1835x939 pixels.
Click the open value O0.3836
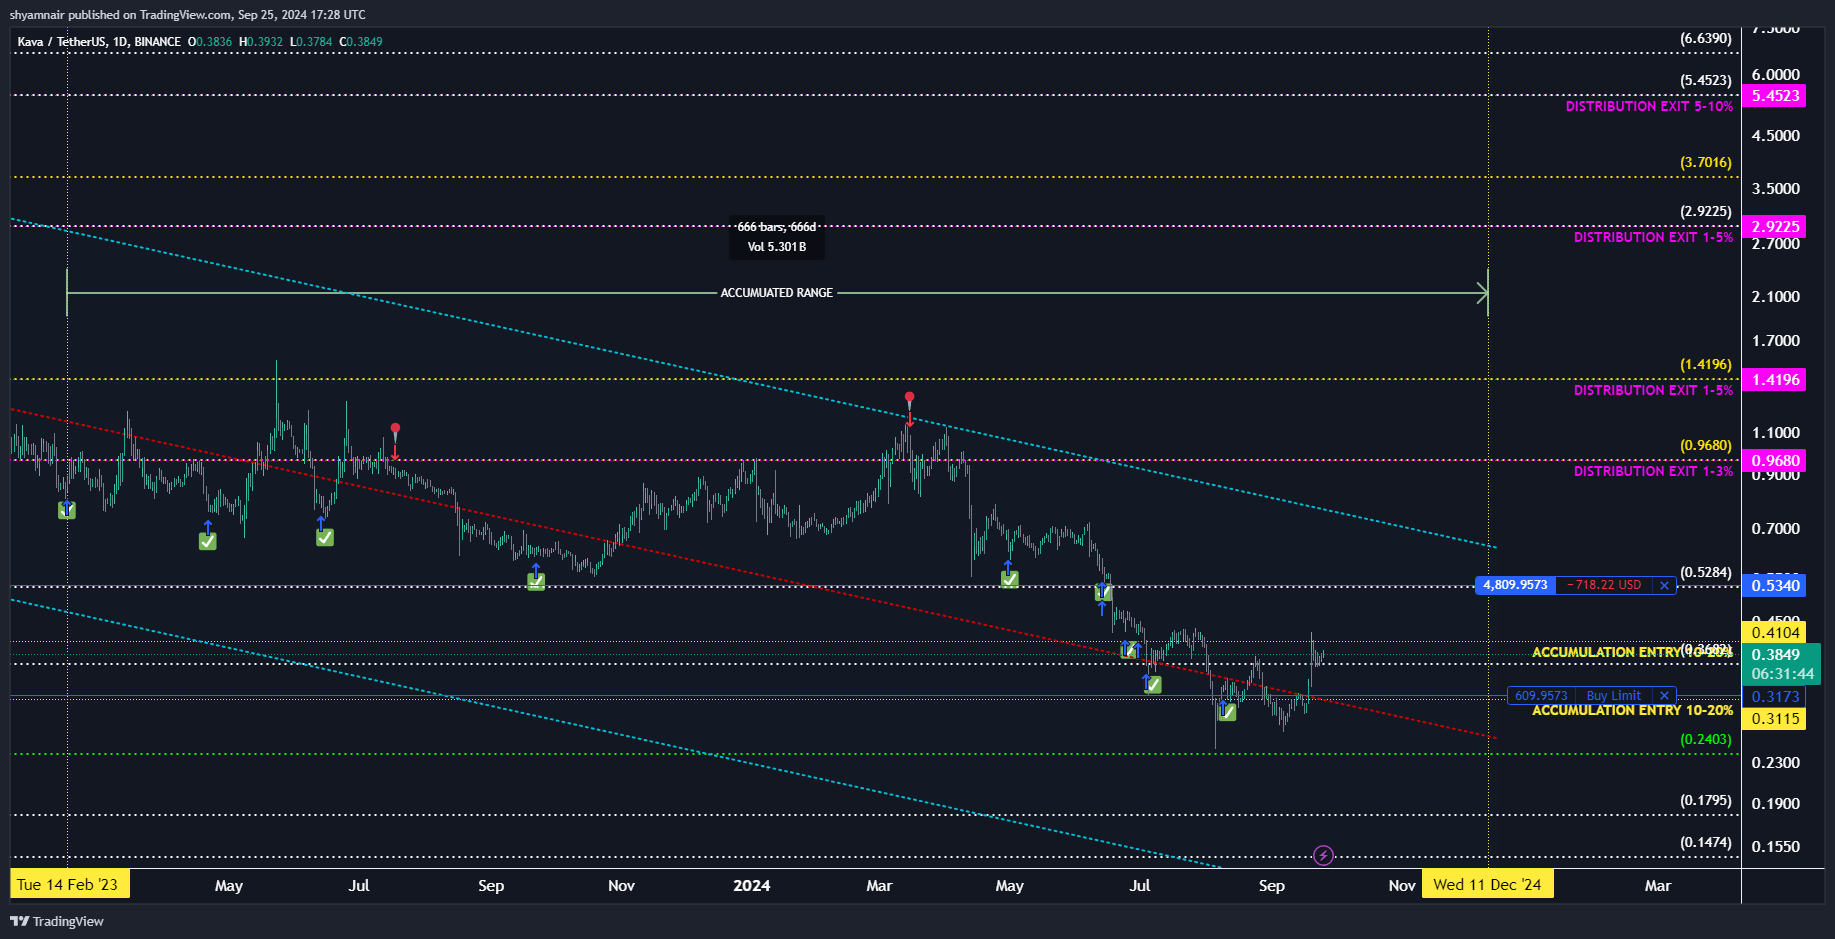click(x=210, y=42)
